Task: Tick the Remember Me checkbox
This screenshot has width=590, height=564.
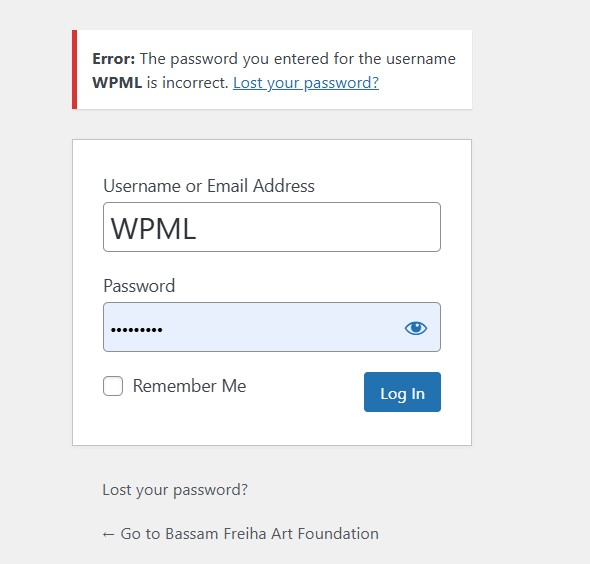Action: pos(113,386)
